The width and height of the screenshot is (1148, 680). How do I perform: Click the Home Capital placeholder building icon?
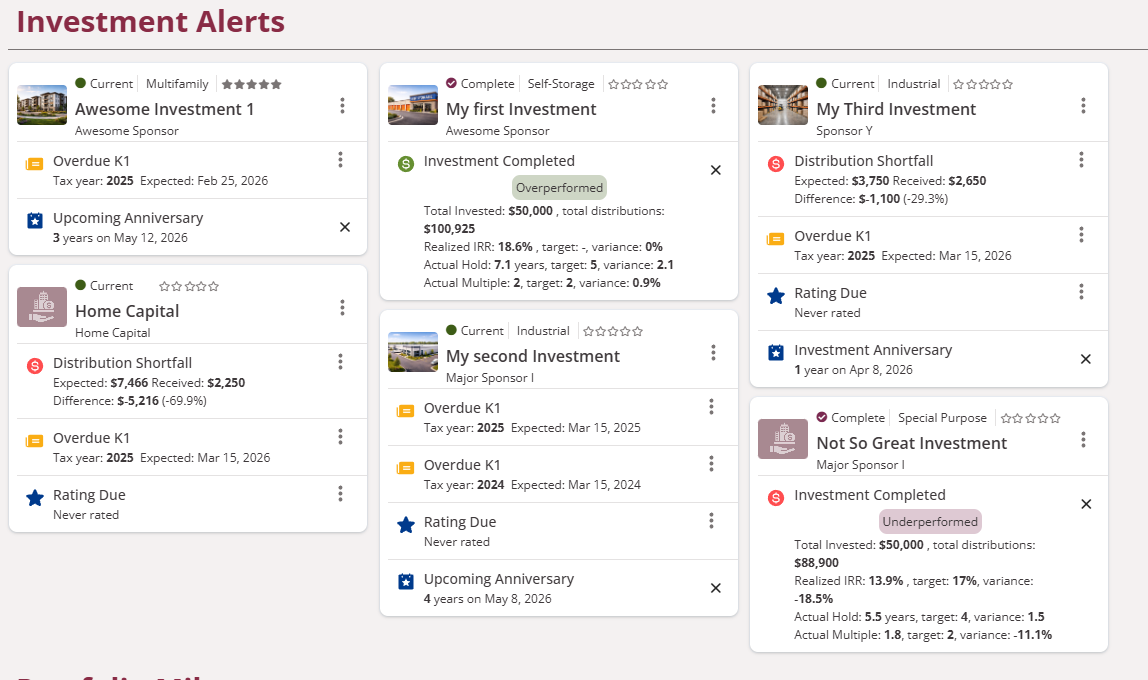click(42, 307)
